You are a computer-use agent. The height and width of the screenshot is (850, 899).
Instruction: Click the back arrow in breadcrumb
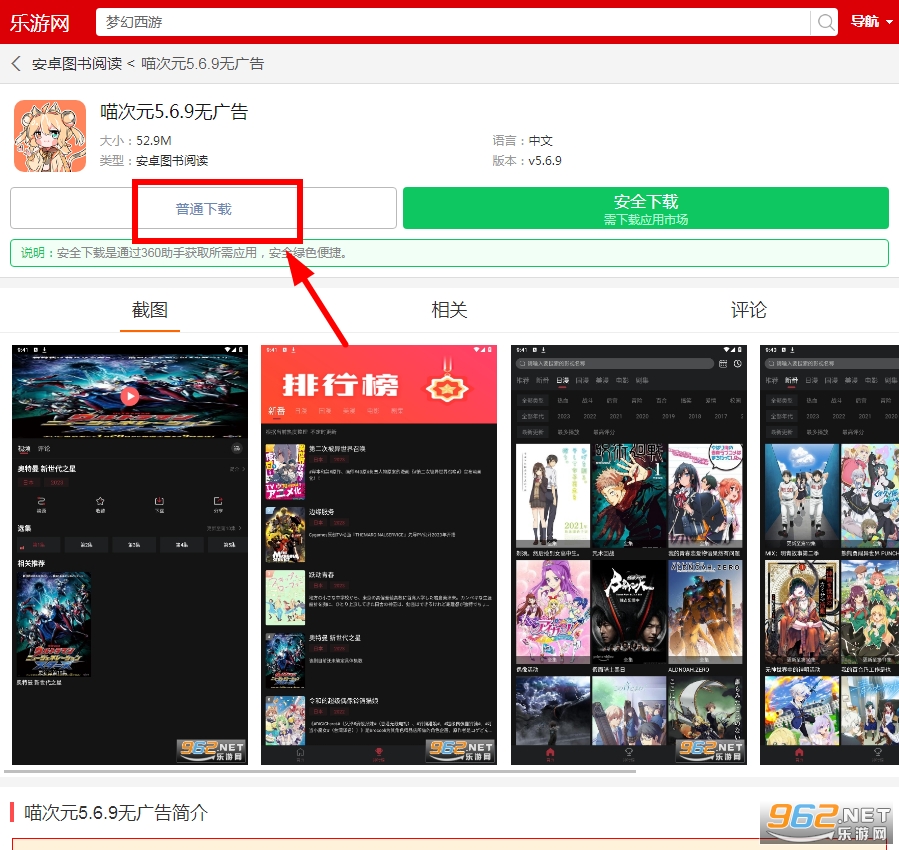coord(16,64)
